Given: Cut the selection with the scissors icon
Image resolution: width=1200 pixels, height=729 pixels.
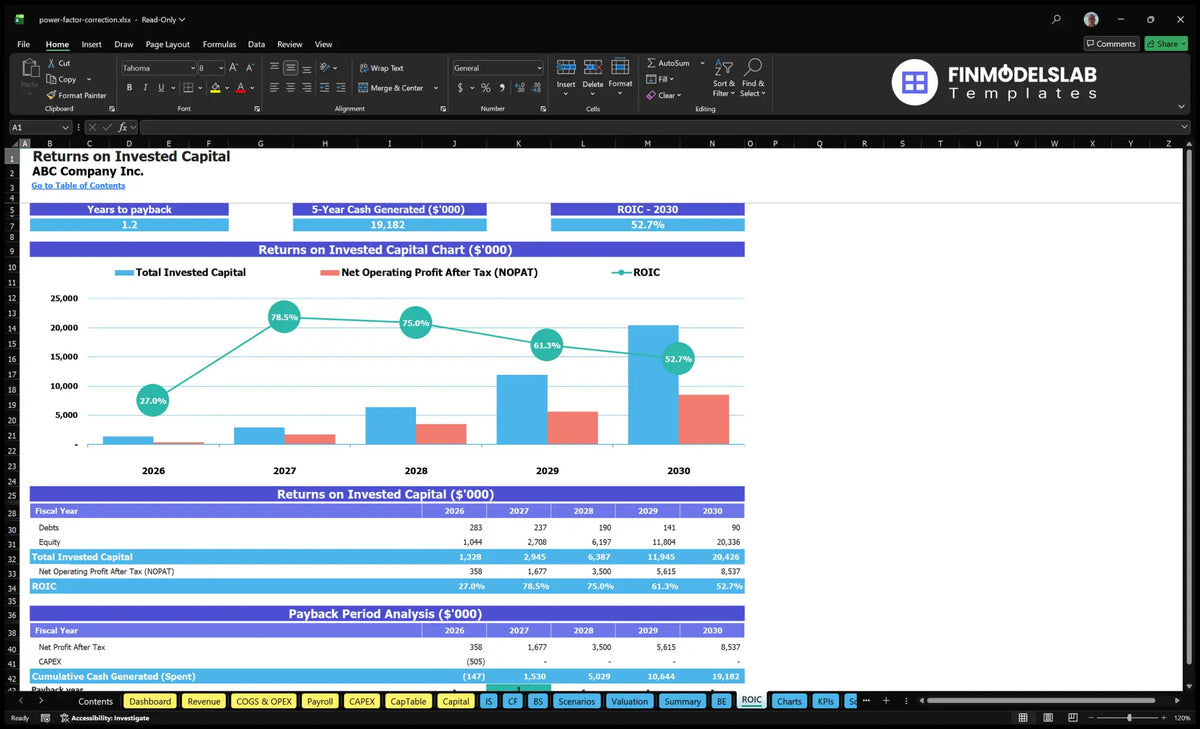Looking at the screenshot, I should coord(51,63).
